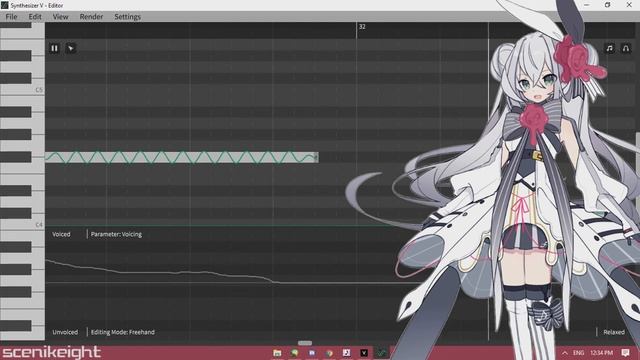
Task: Open the notification center icon
Action: click(625, 353)
